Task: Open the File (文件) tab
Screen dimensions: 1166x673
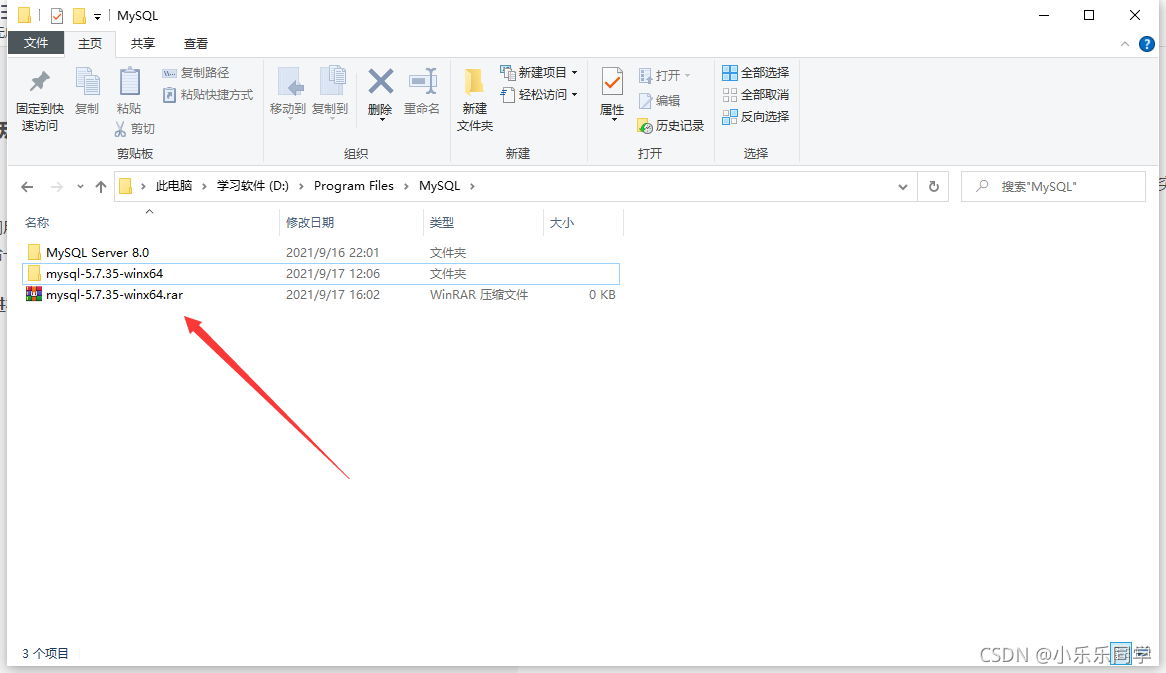Action: 36,43
